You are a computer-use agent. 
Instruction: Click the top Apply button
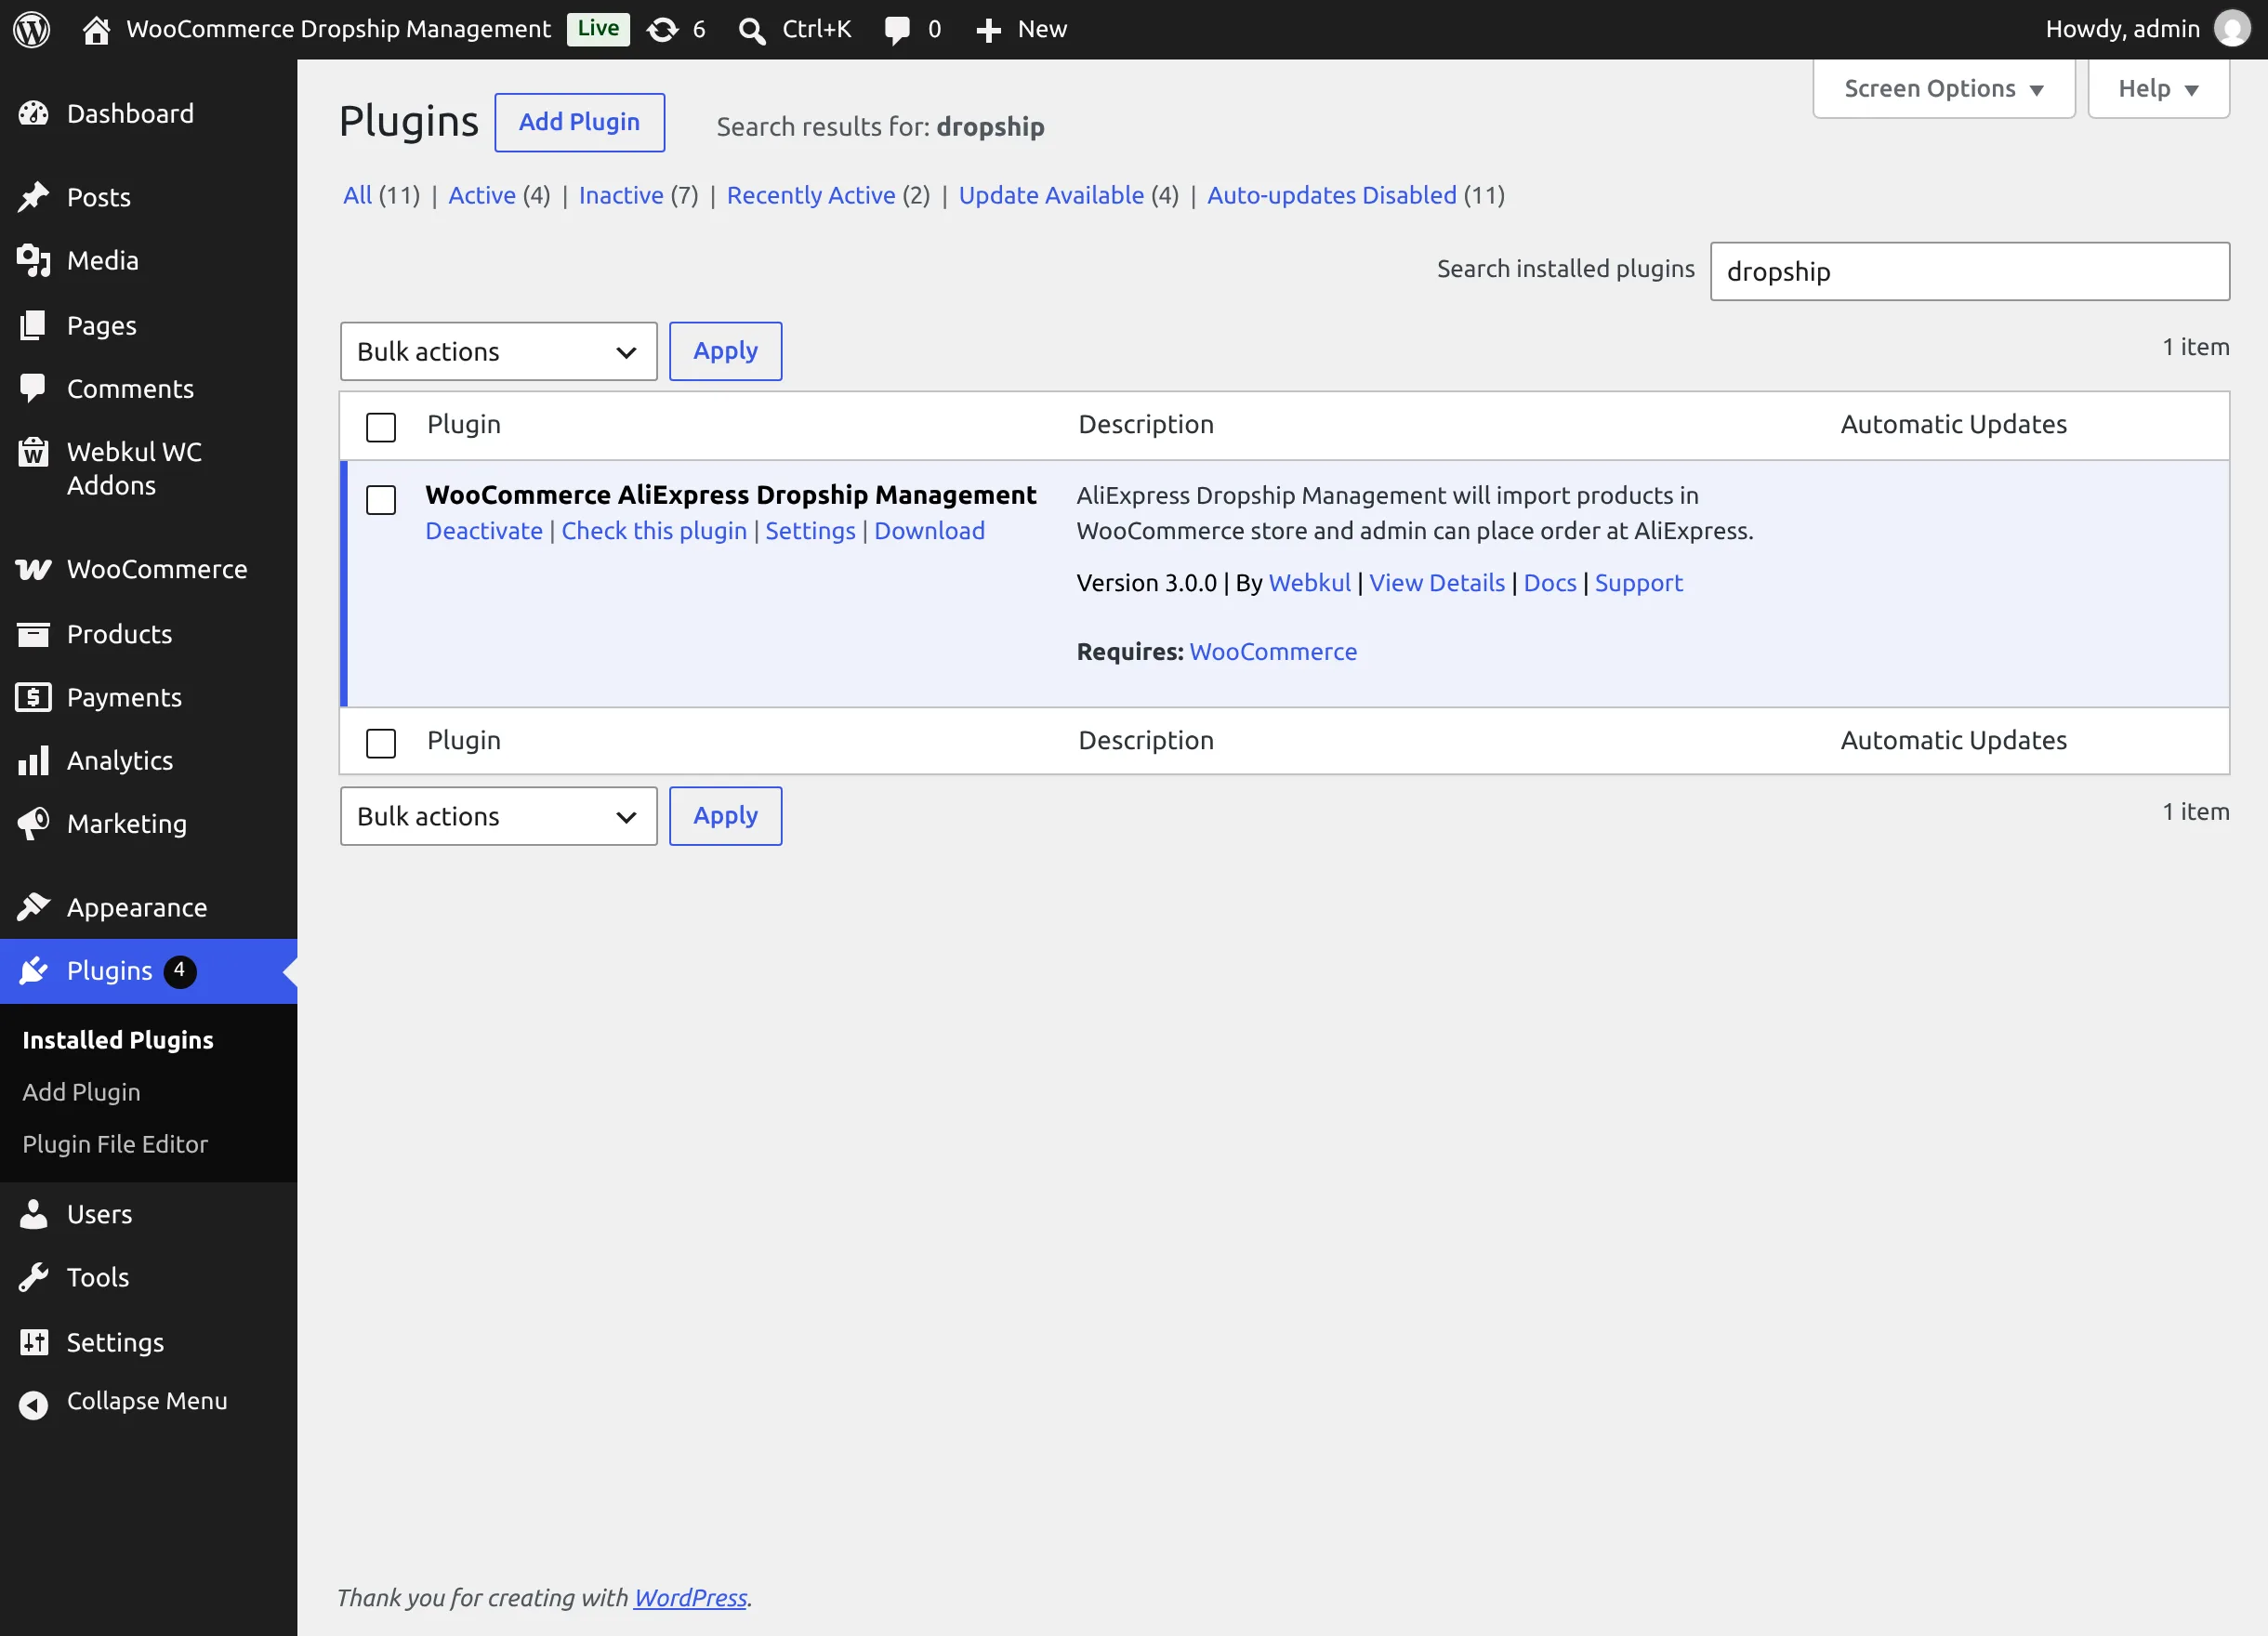[726, 351]
